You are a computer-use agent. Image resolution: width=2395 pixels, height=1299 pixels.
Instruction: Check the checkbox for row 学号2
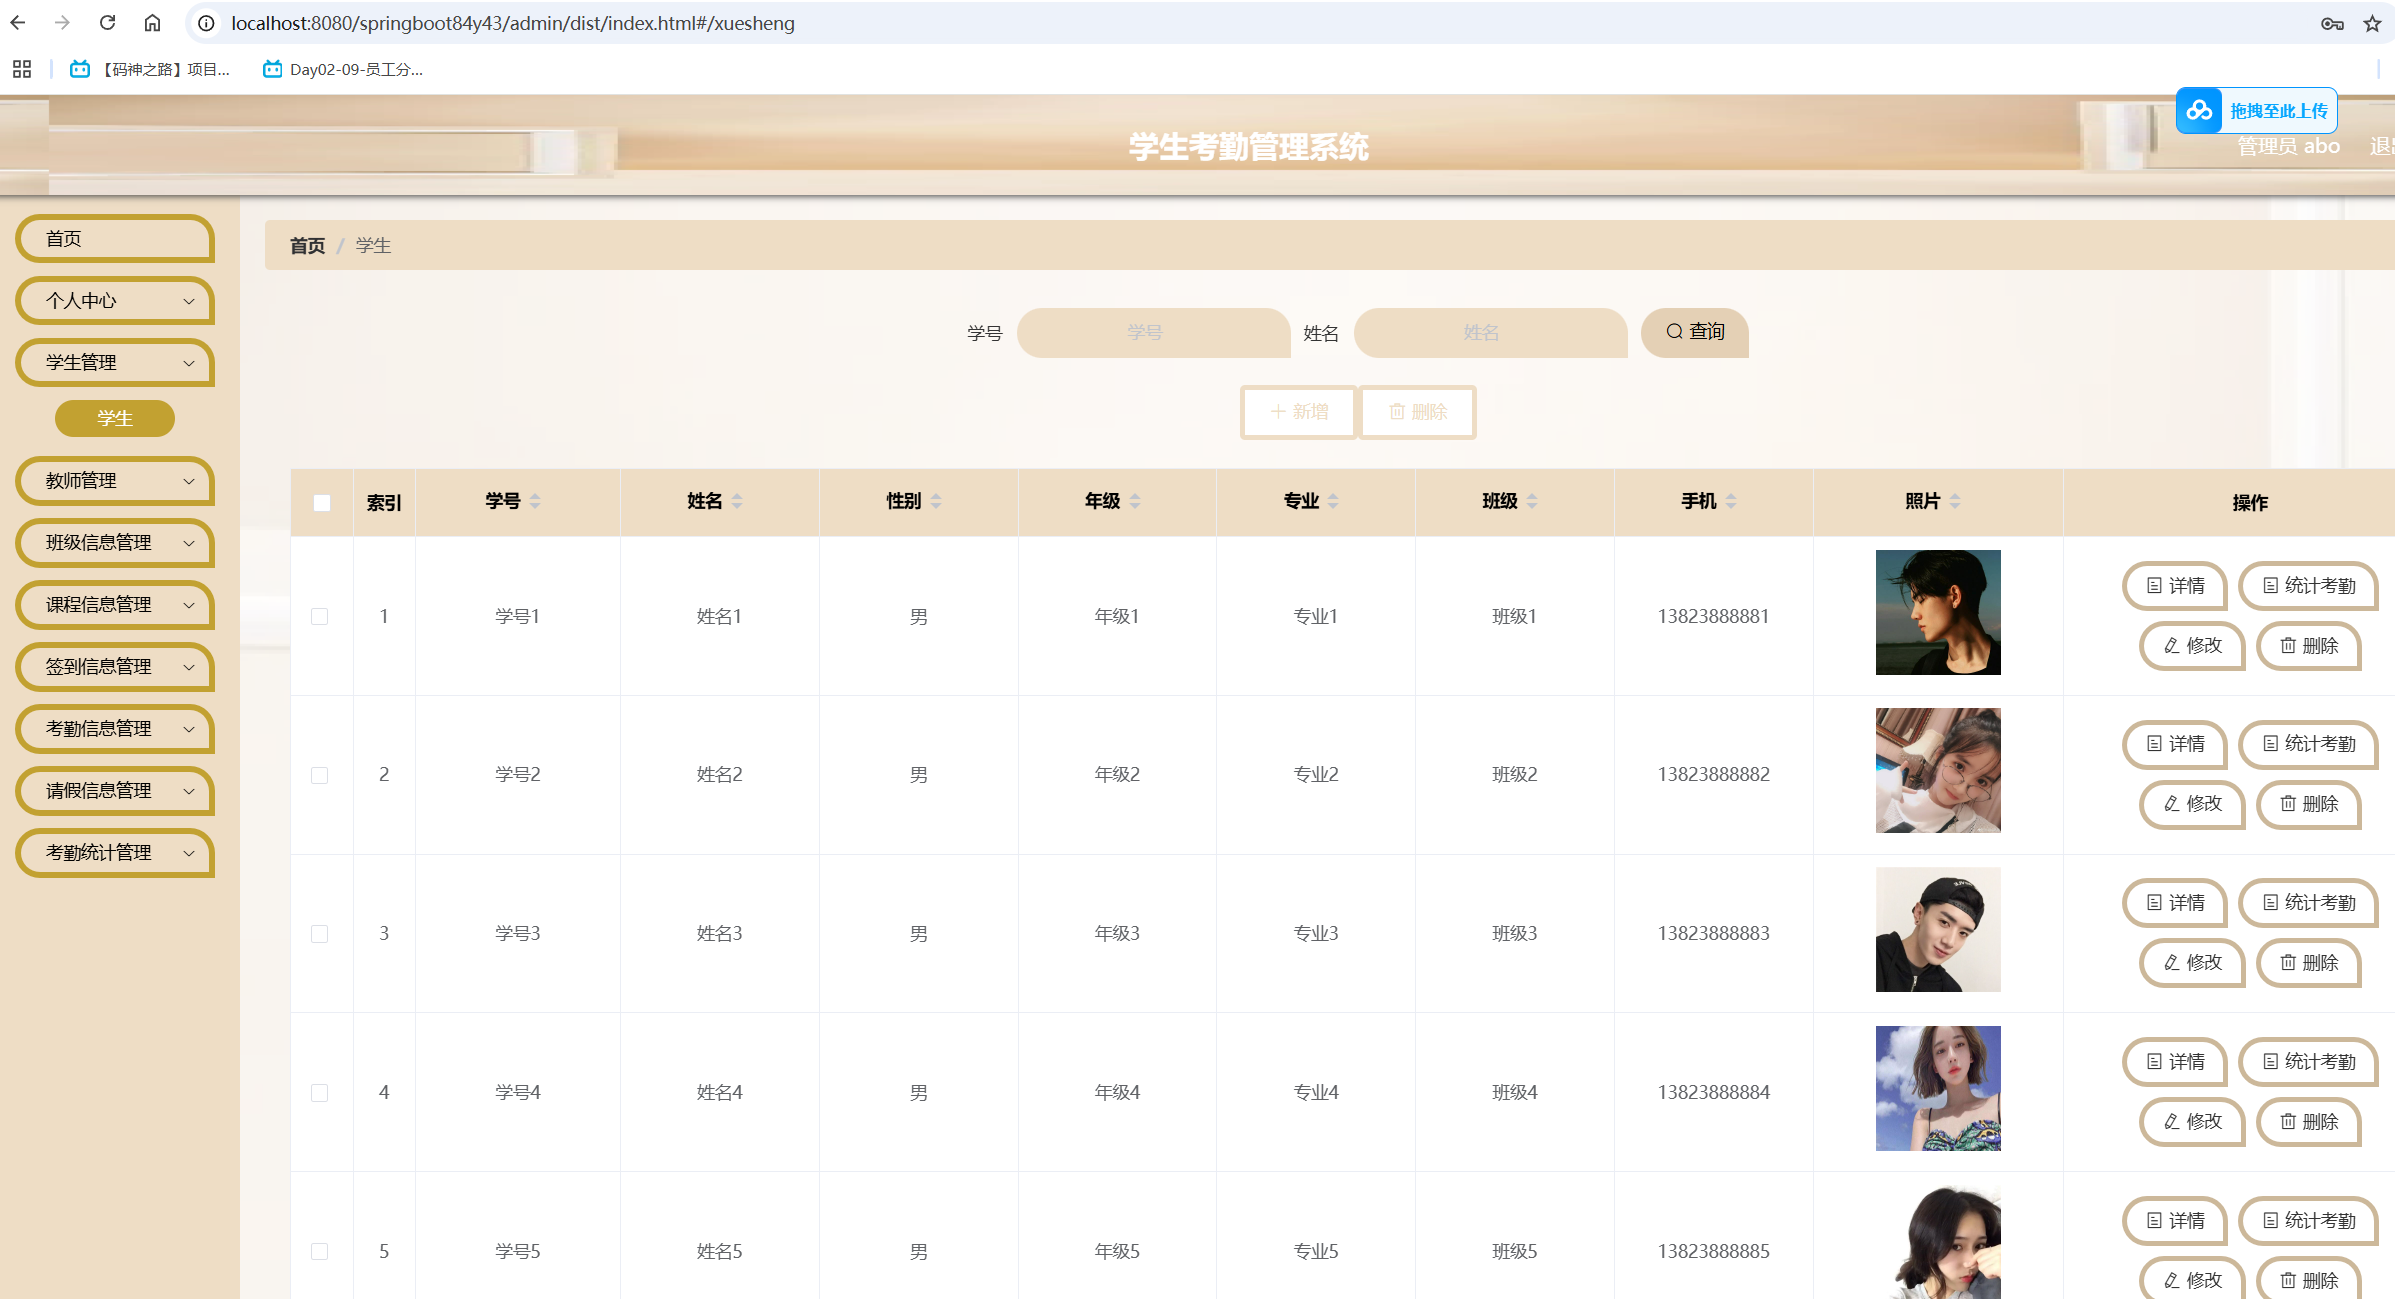[320, 775]
